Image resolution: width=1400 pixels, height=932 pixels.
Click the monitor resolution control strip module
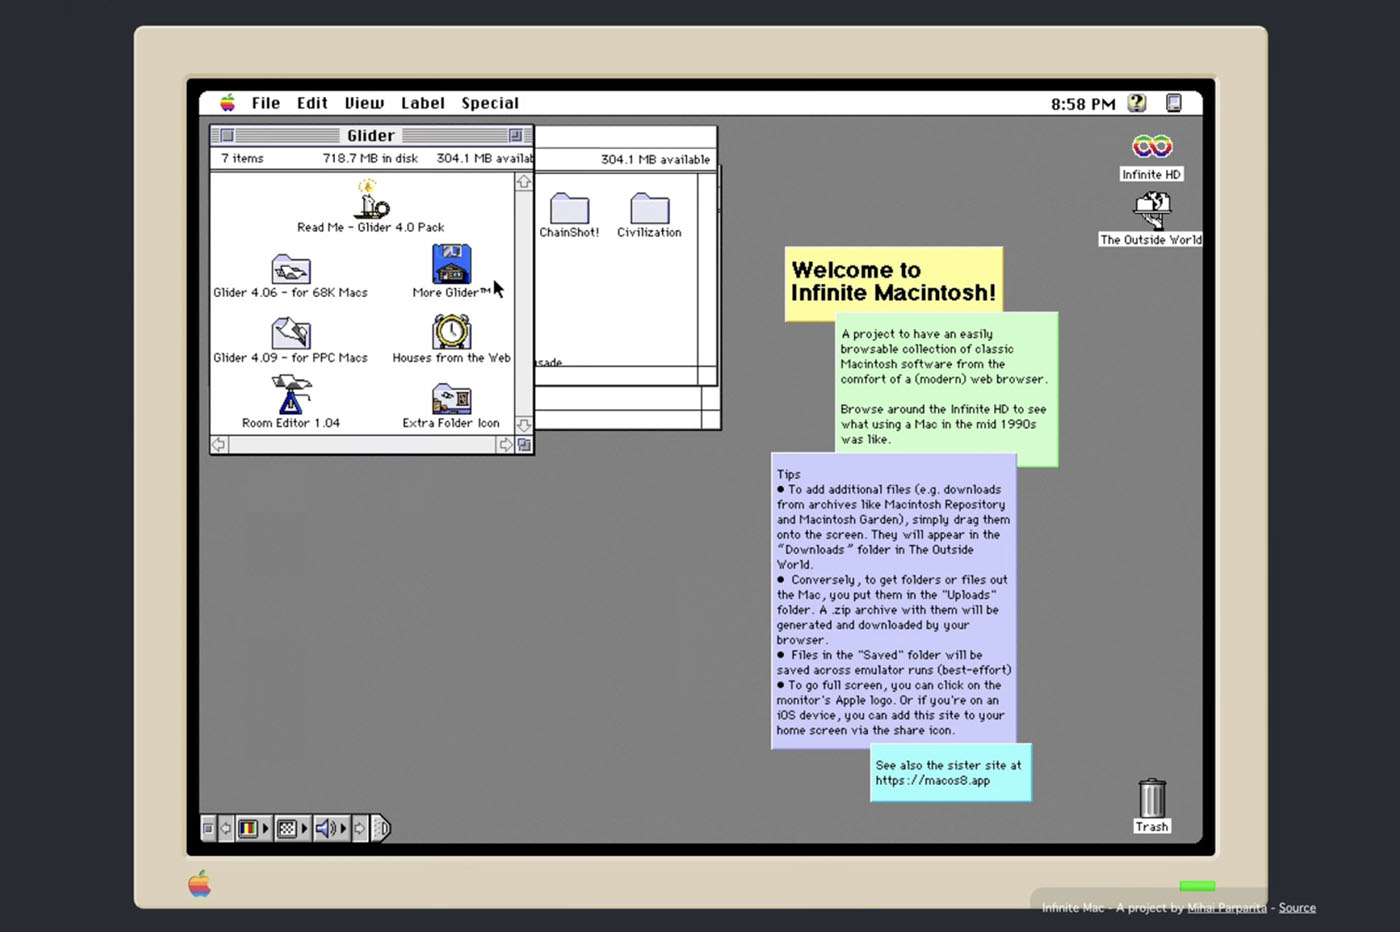pyautogui.click(x=287, y=828)
